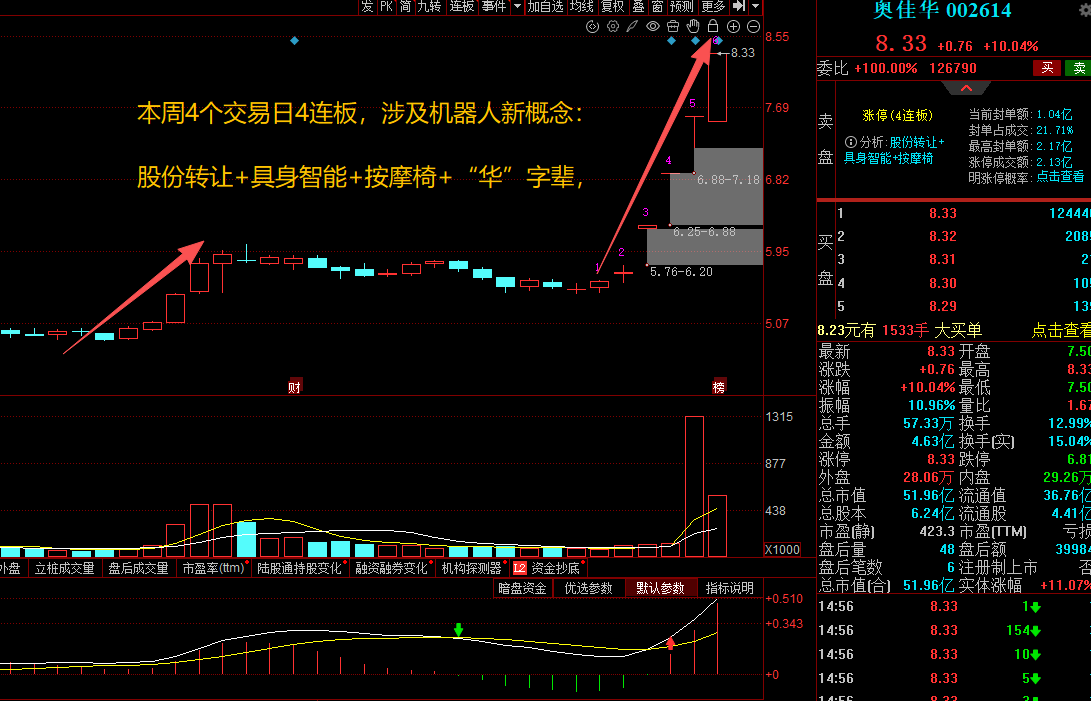
Task: Choose the 默认参数 option
Action: [x=660, y=588]
